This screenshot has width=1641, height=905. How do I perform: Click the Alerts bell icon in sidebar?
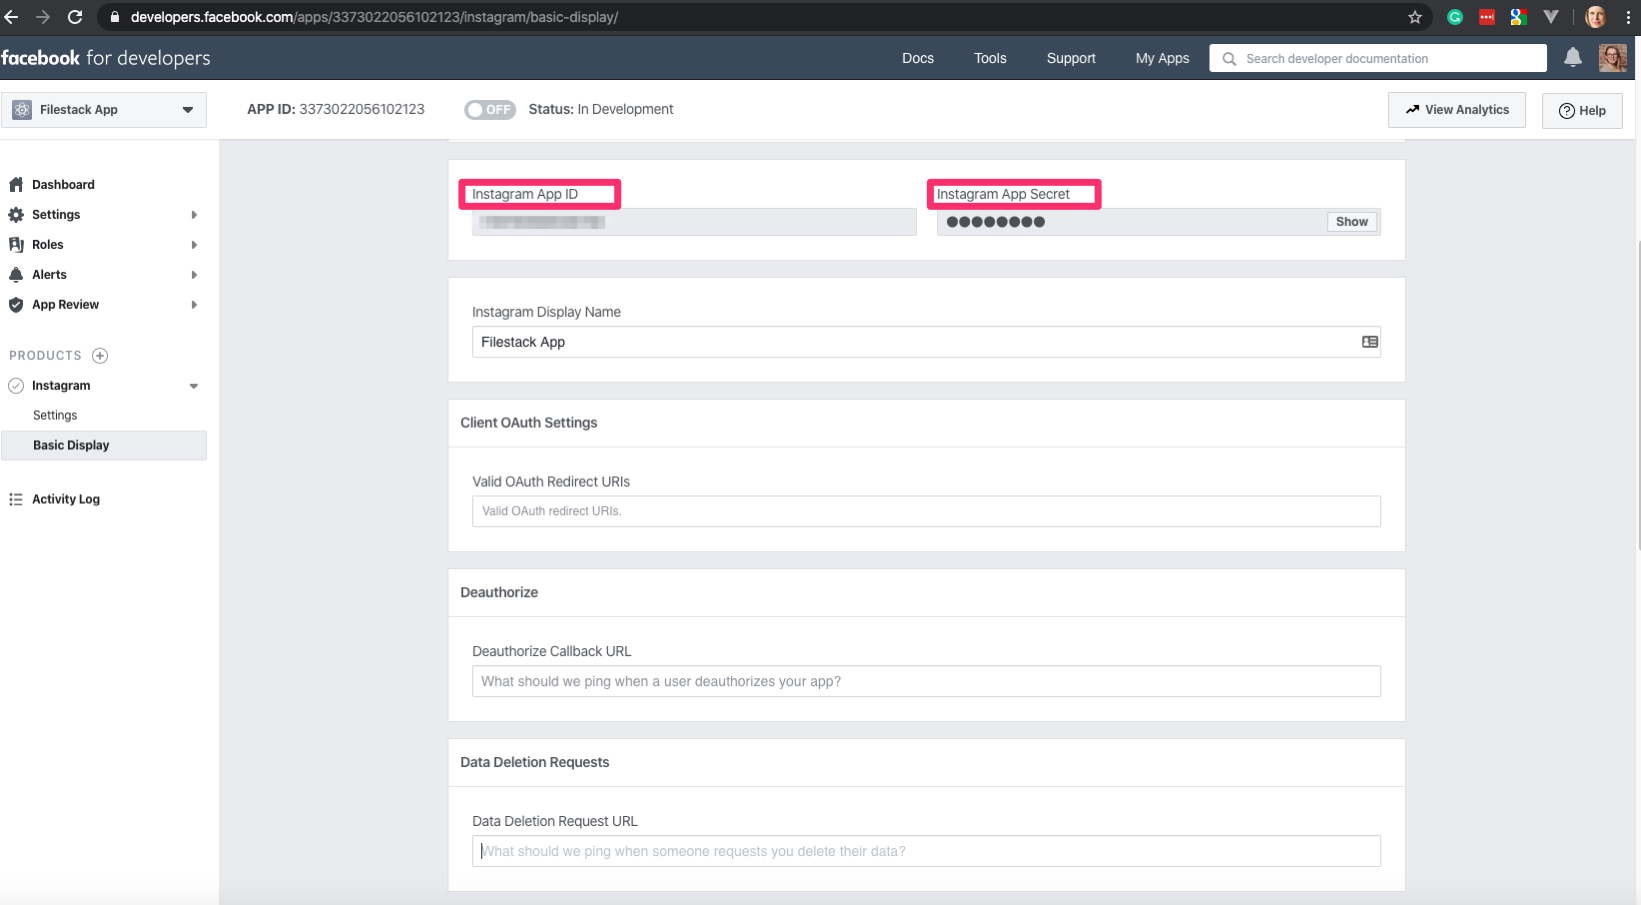click(x=16, y=274)
